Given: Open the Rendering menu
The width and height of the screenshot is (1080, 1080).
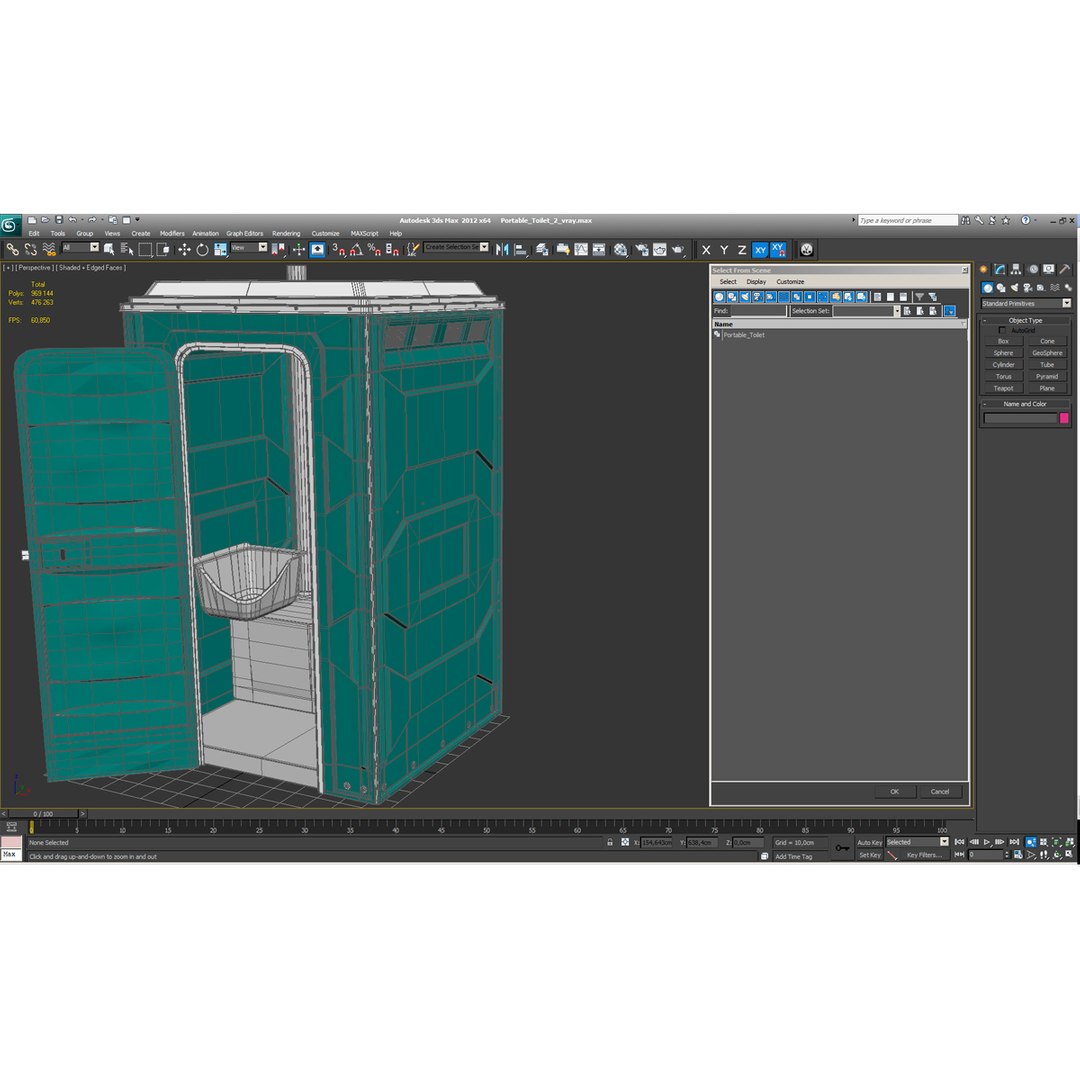Looking at the screenshot, I should pos(286,233).
